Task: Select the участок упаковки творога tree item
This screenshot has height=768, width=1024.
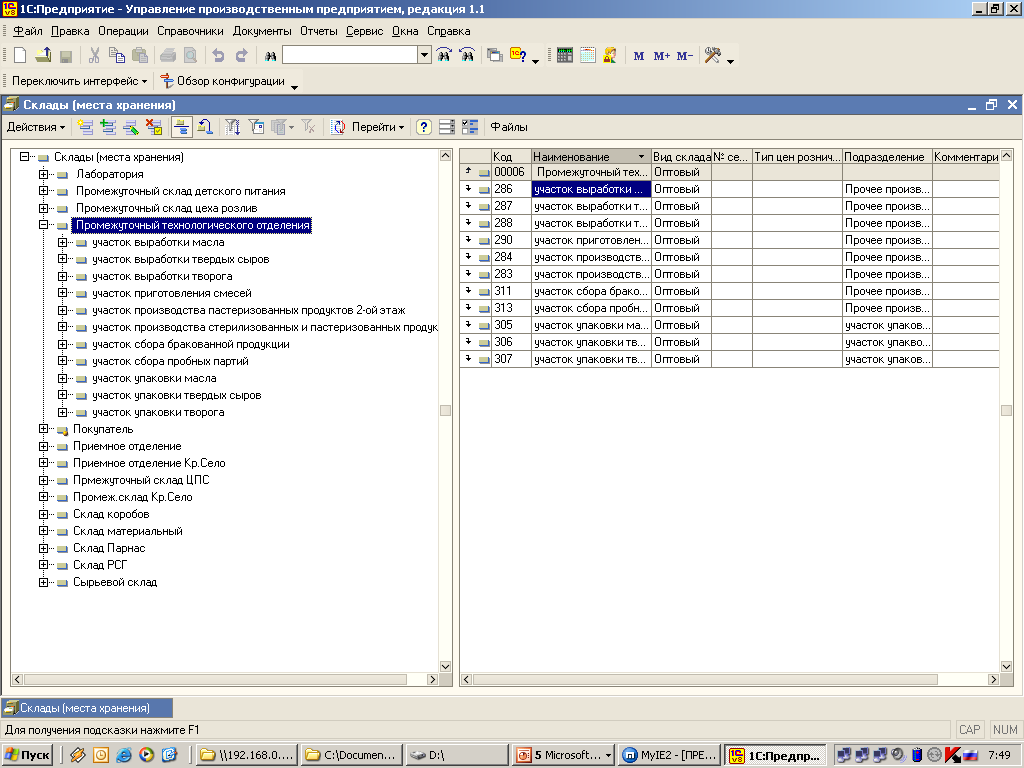Action: pyautogui.click(x=158, y=412)
